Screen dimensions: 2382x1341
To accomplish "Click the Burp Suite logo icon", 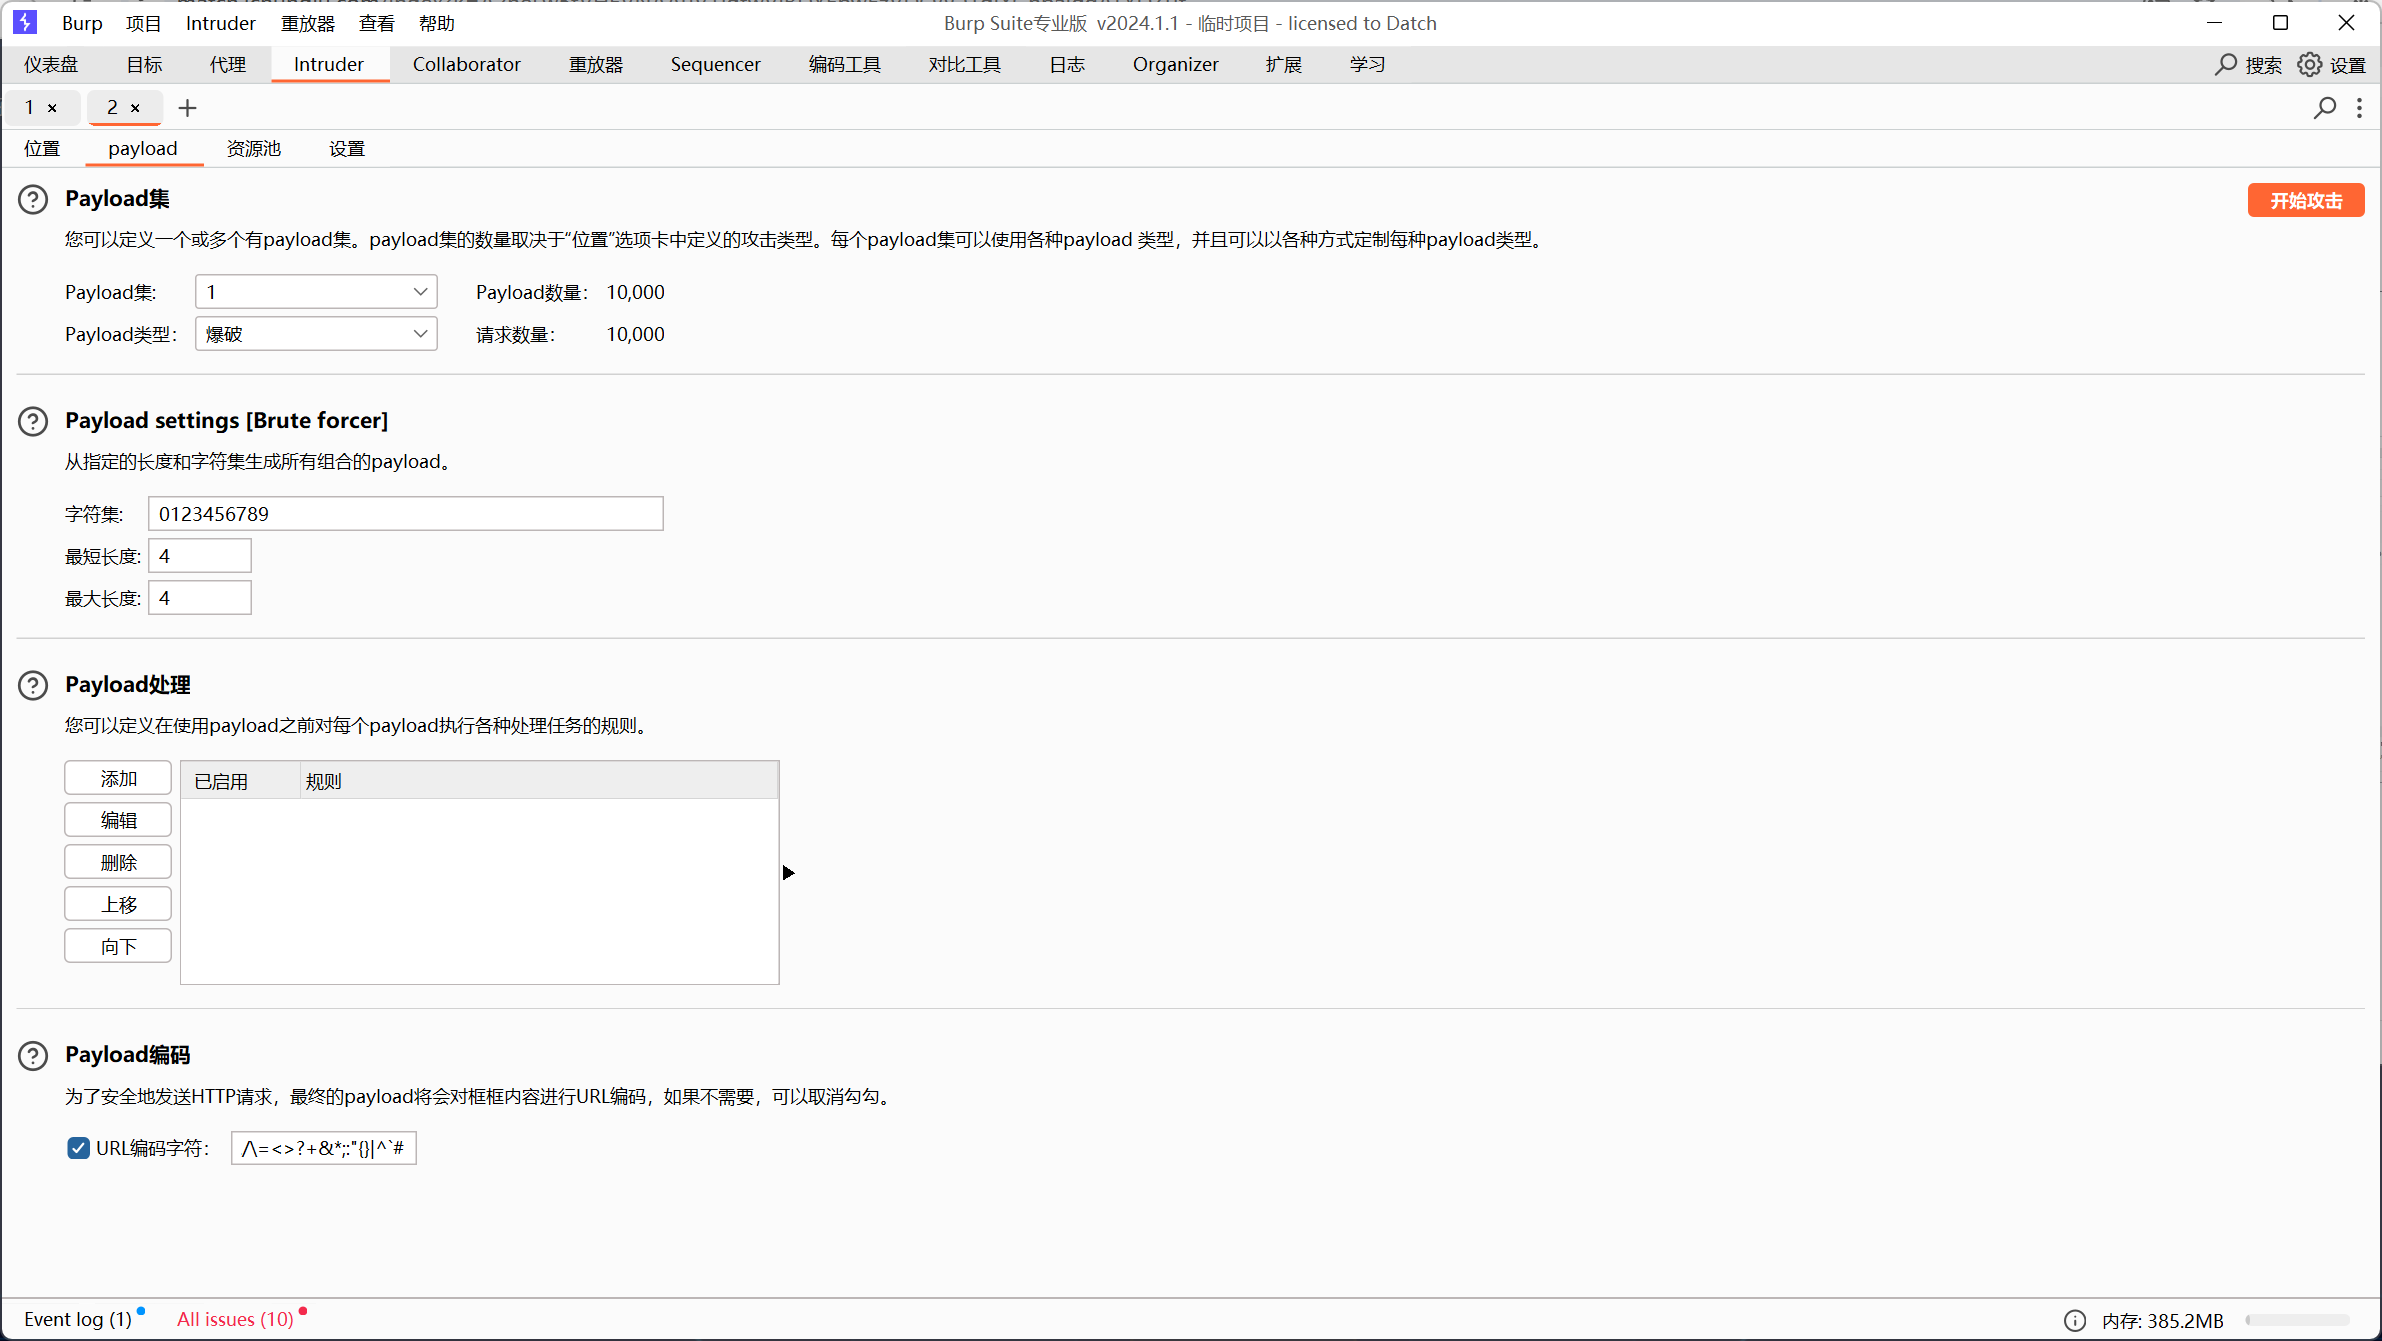I will [25, 22].
